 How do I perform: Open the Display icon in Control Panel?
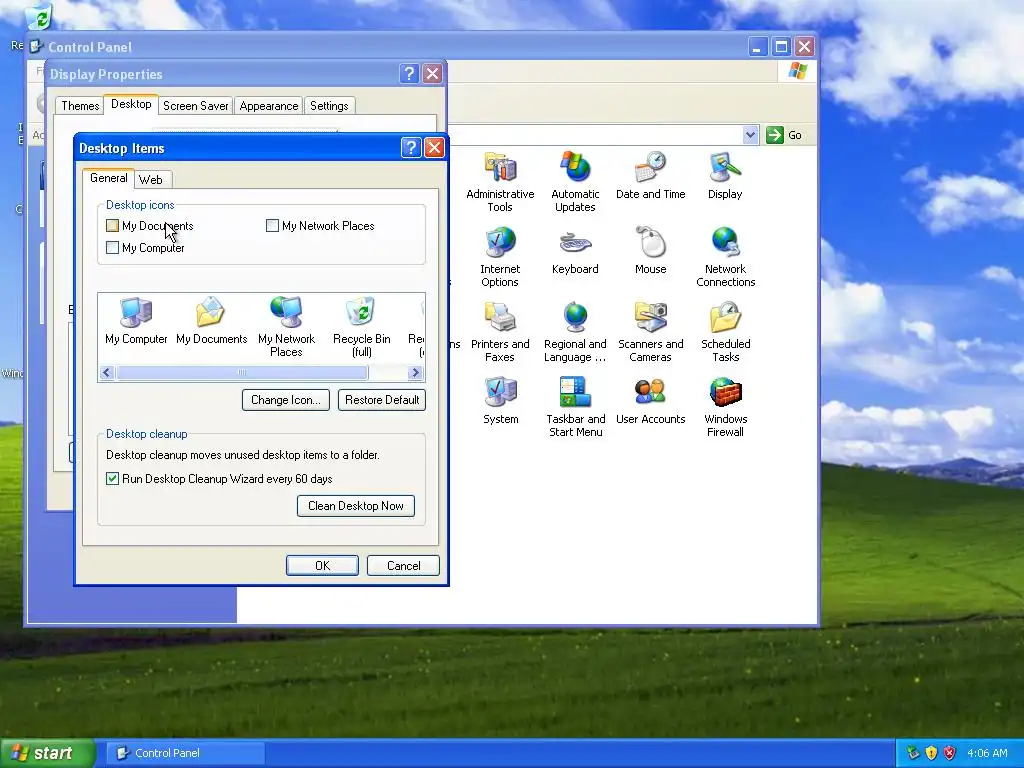point(725,176)
